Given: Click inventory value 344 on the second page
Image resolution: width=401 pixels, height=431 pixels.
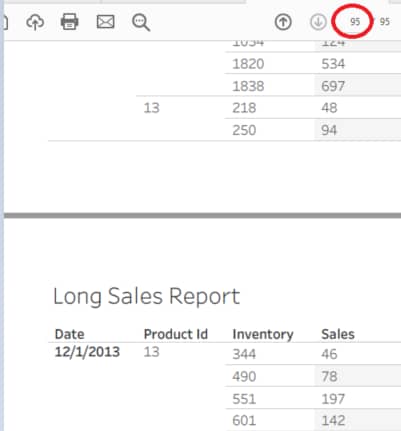Looking at the screenshot, I should tap(244, 354).
